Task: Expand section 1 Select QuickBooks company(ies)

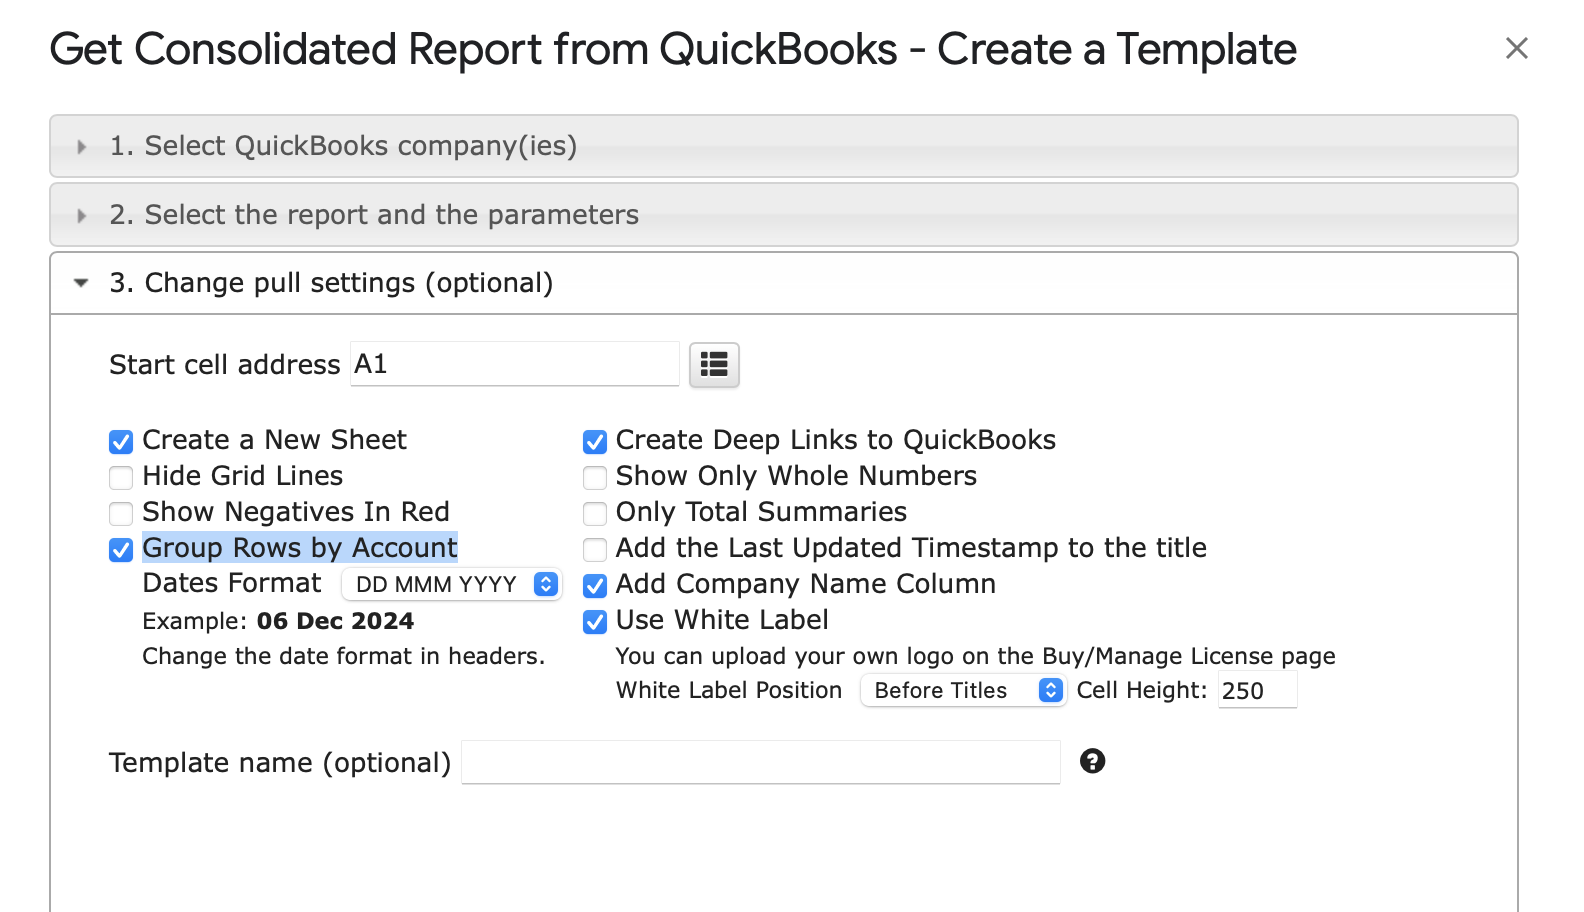Action: click(x=784, y=146)
